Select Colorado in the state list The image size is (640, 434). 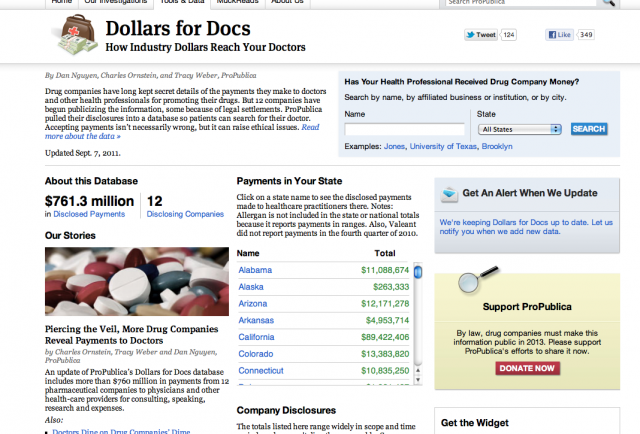(256, 354)
